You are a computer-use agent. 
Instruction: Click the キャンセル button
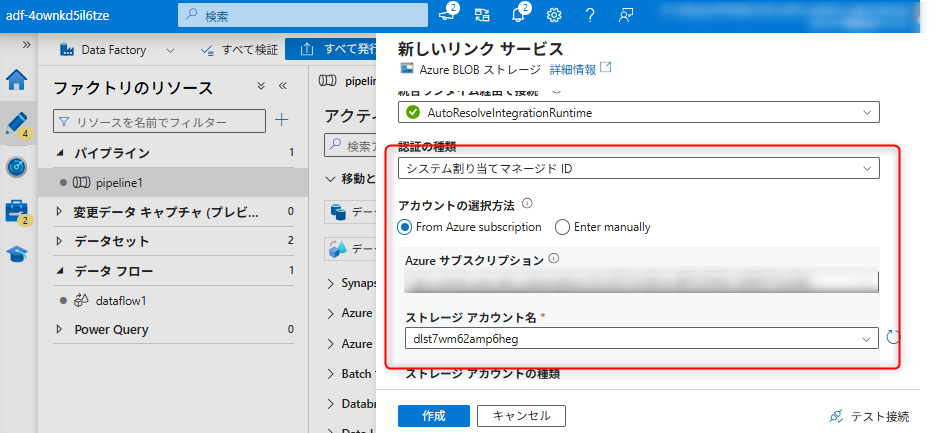521,416
